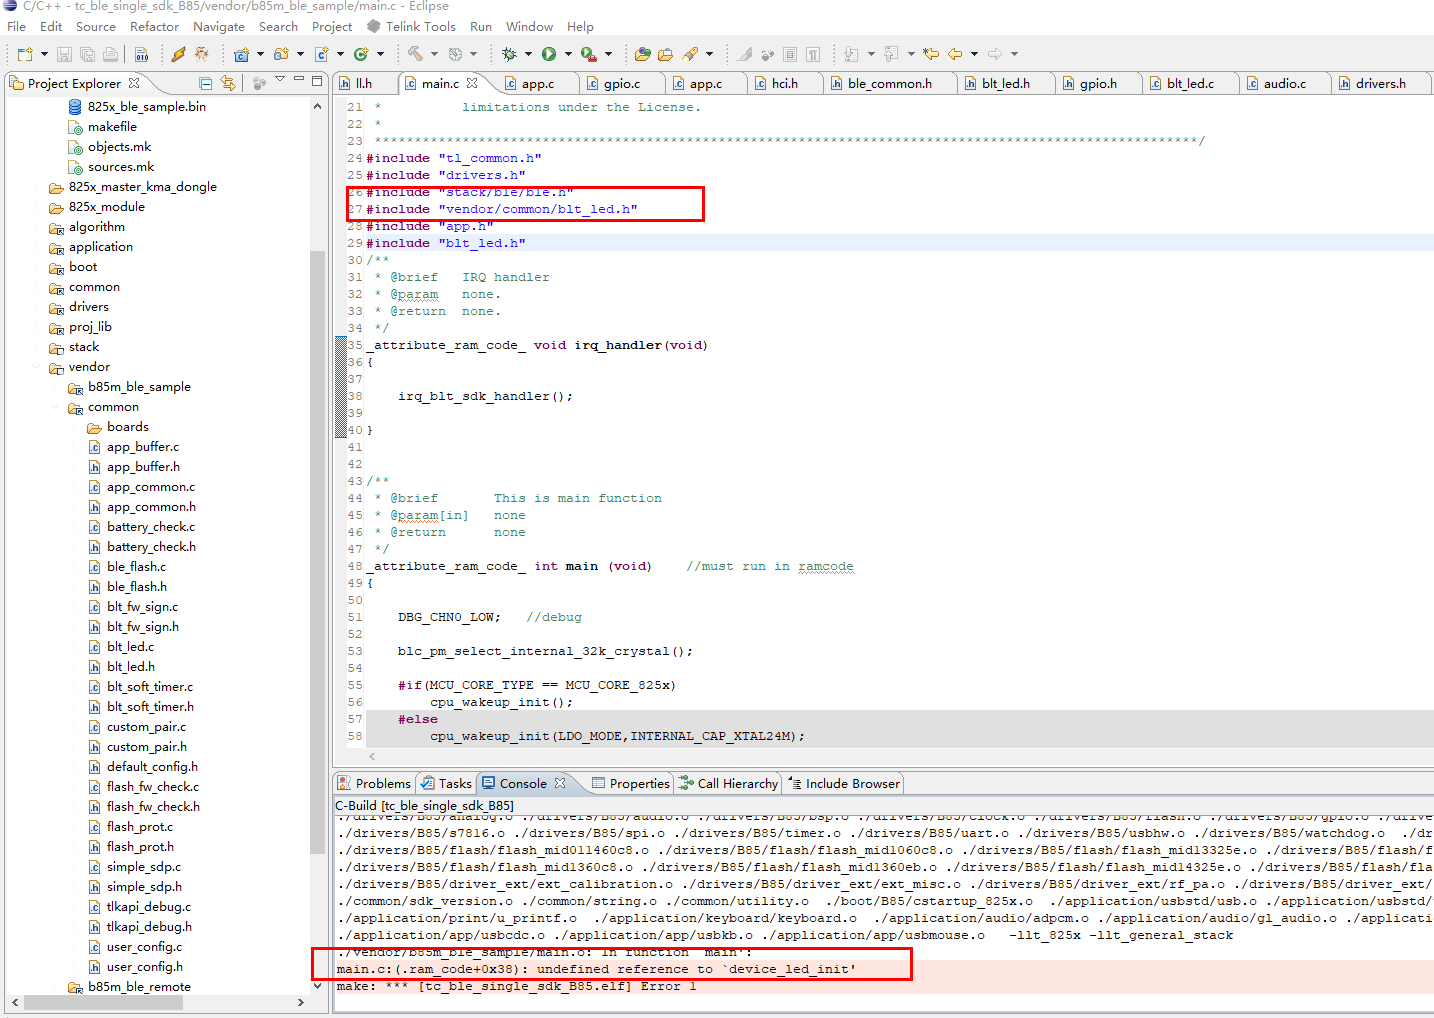Click the External Tools run icon
Screen dimensions: 1434x1018
[589, 54]
